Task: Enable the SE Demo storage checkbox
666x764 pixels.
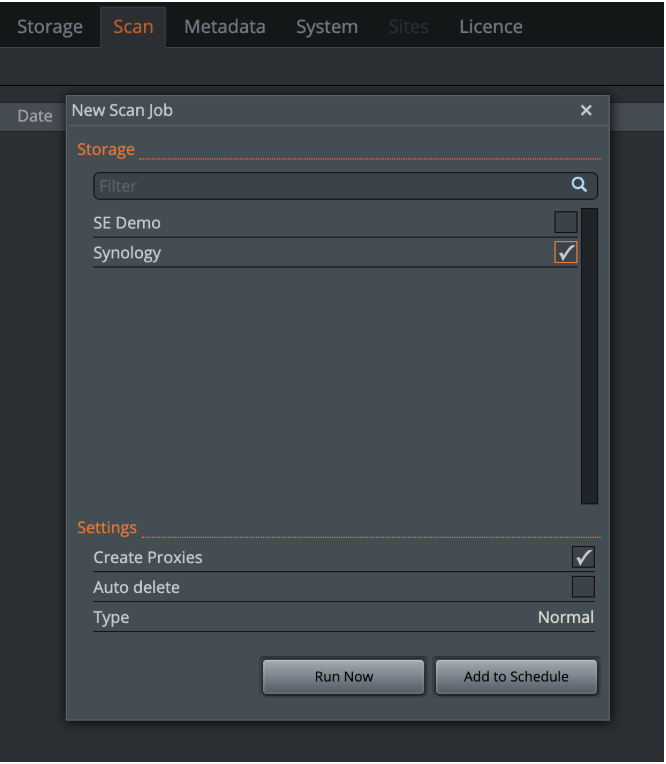Action: pyautogui.click(x=566, y=222)
